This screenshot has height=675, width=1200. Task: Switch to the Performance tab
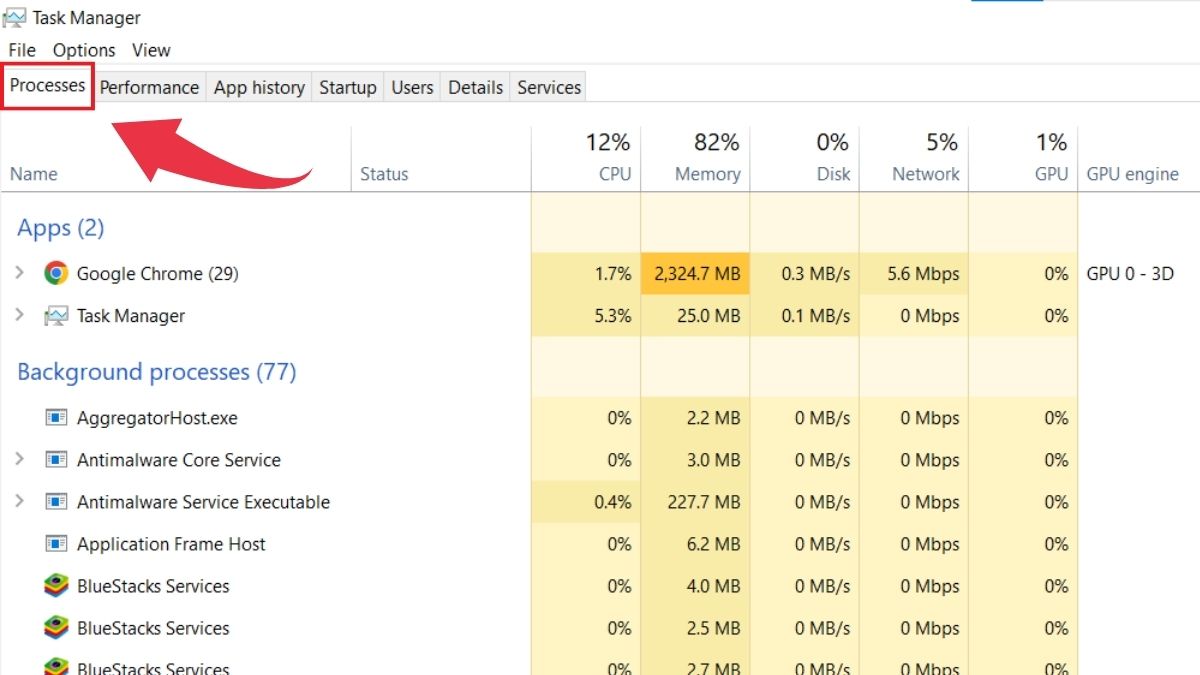pyautogui.click(x=149, y=87)
